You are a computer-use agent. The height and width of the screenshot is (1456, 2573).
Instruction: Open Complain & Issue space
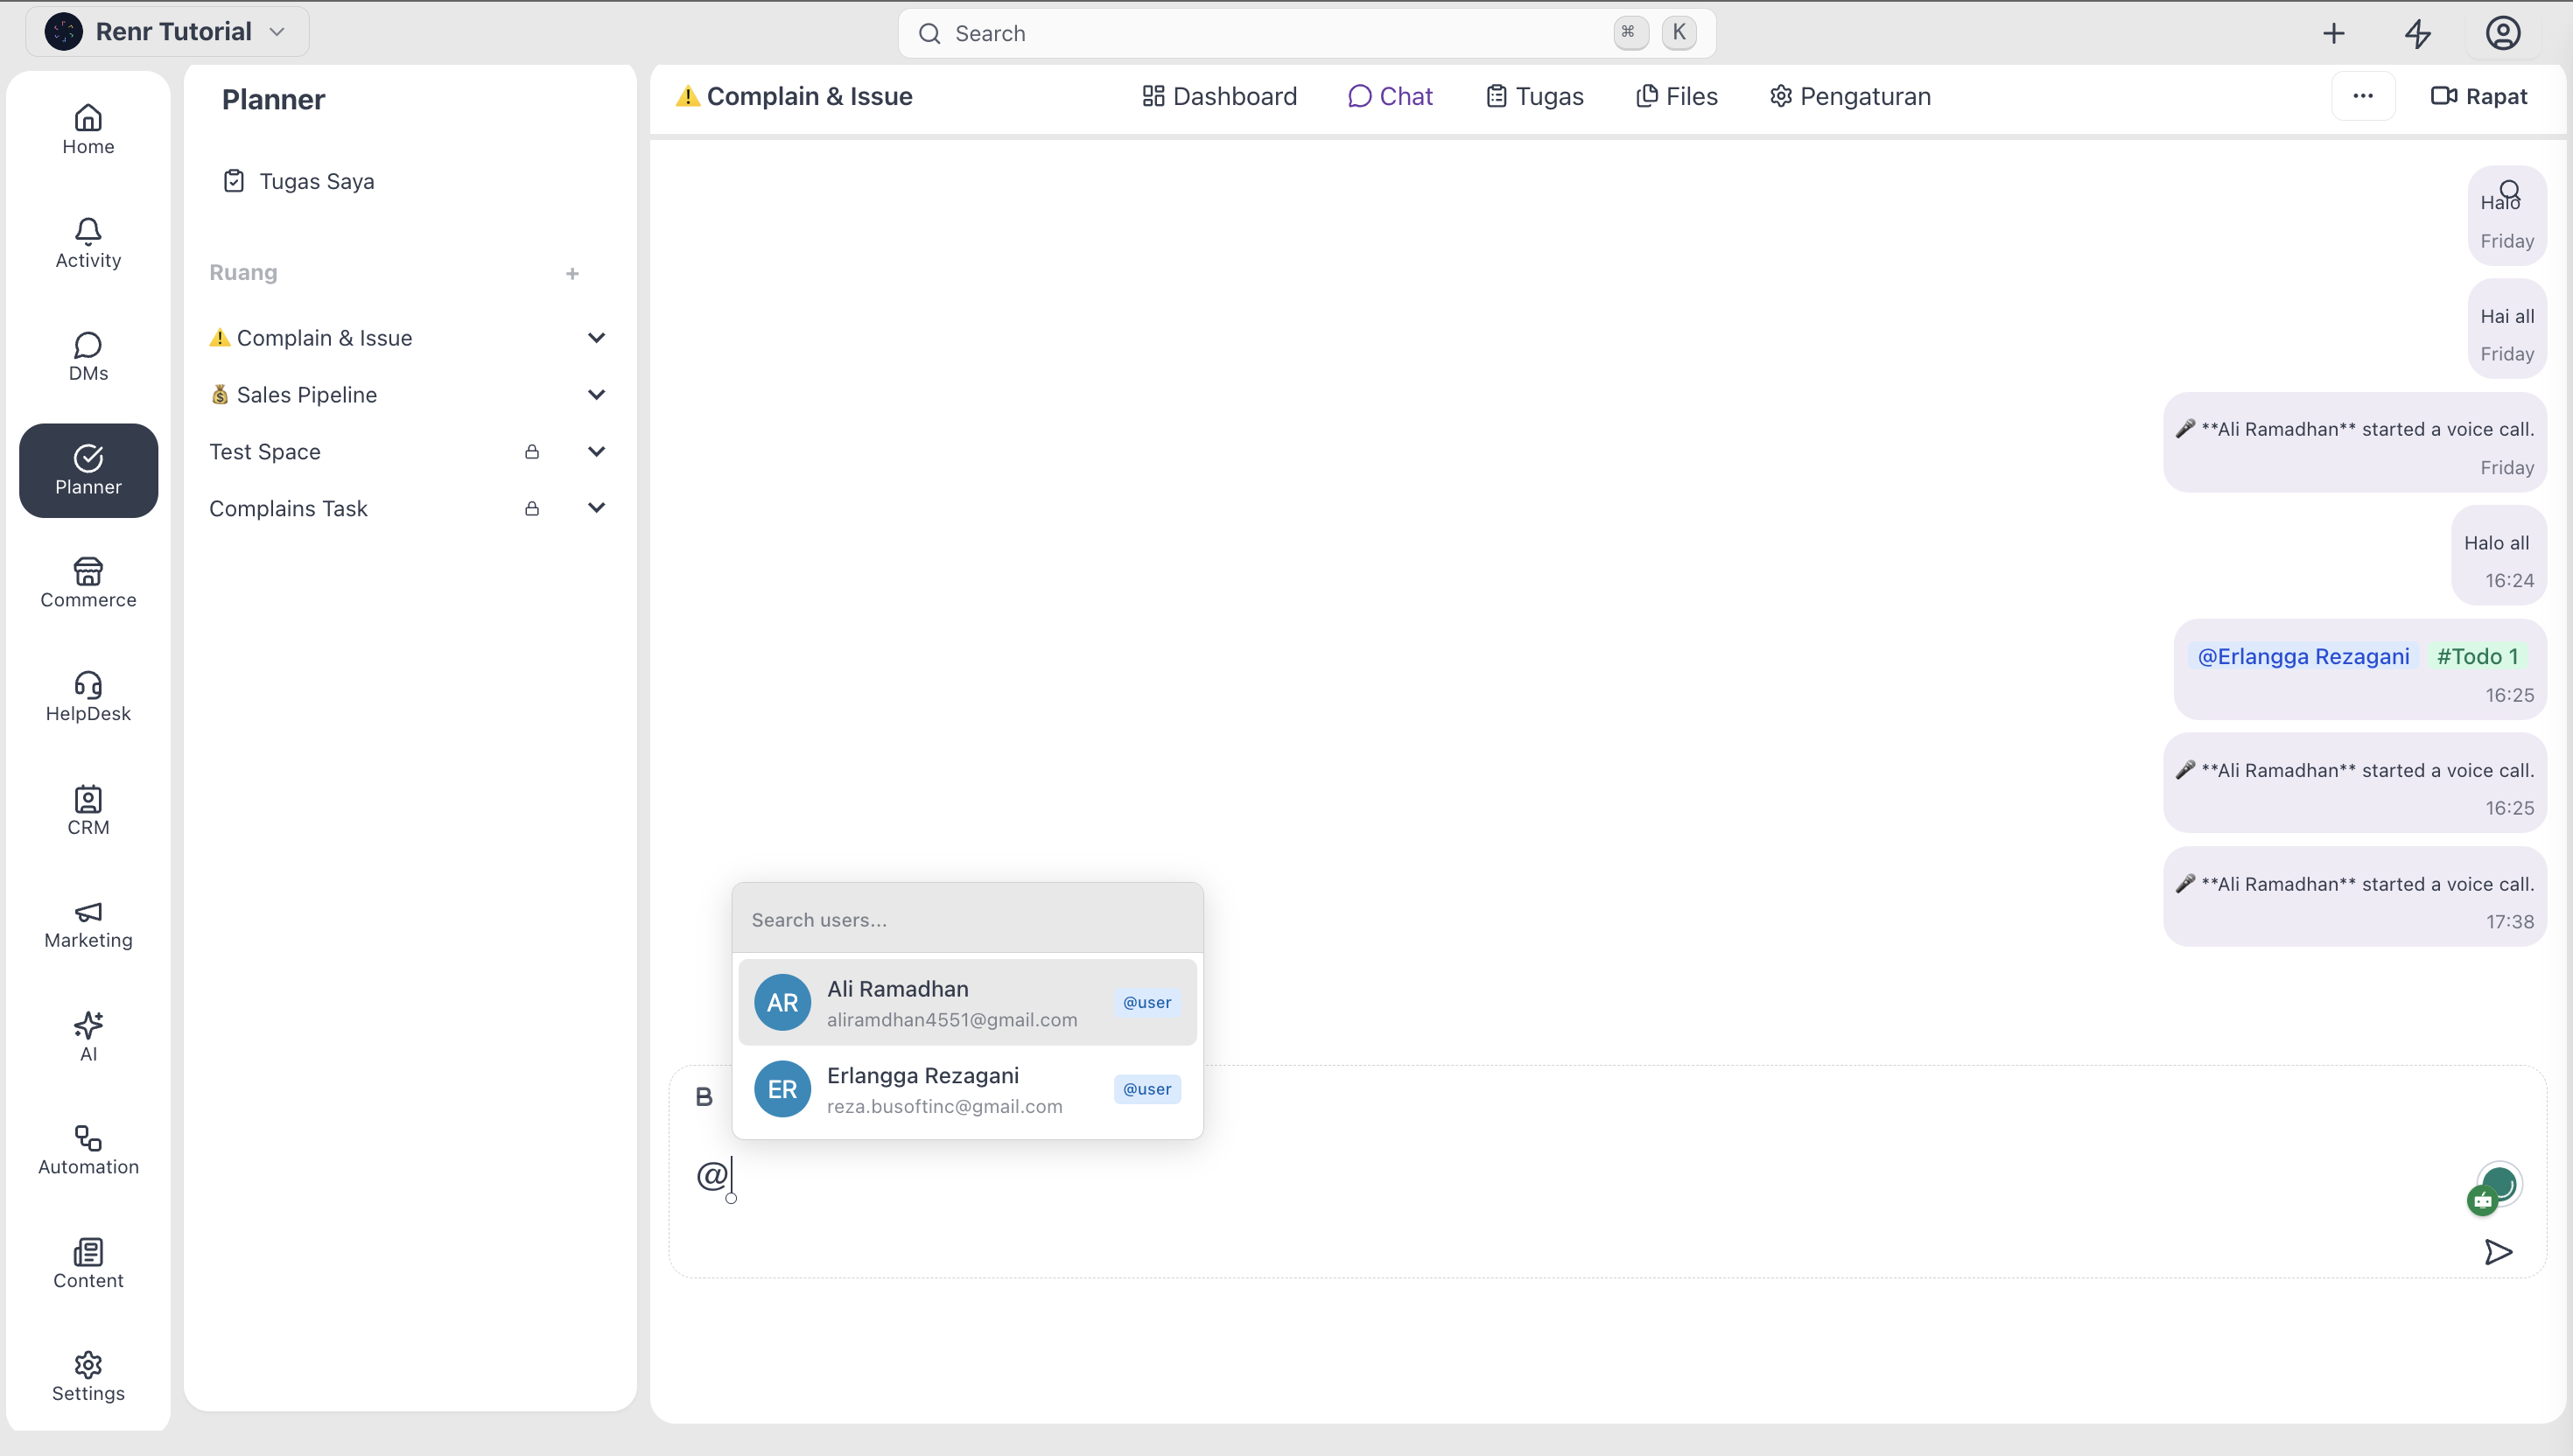coord(310,338)
